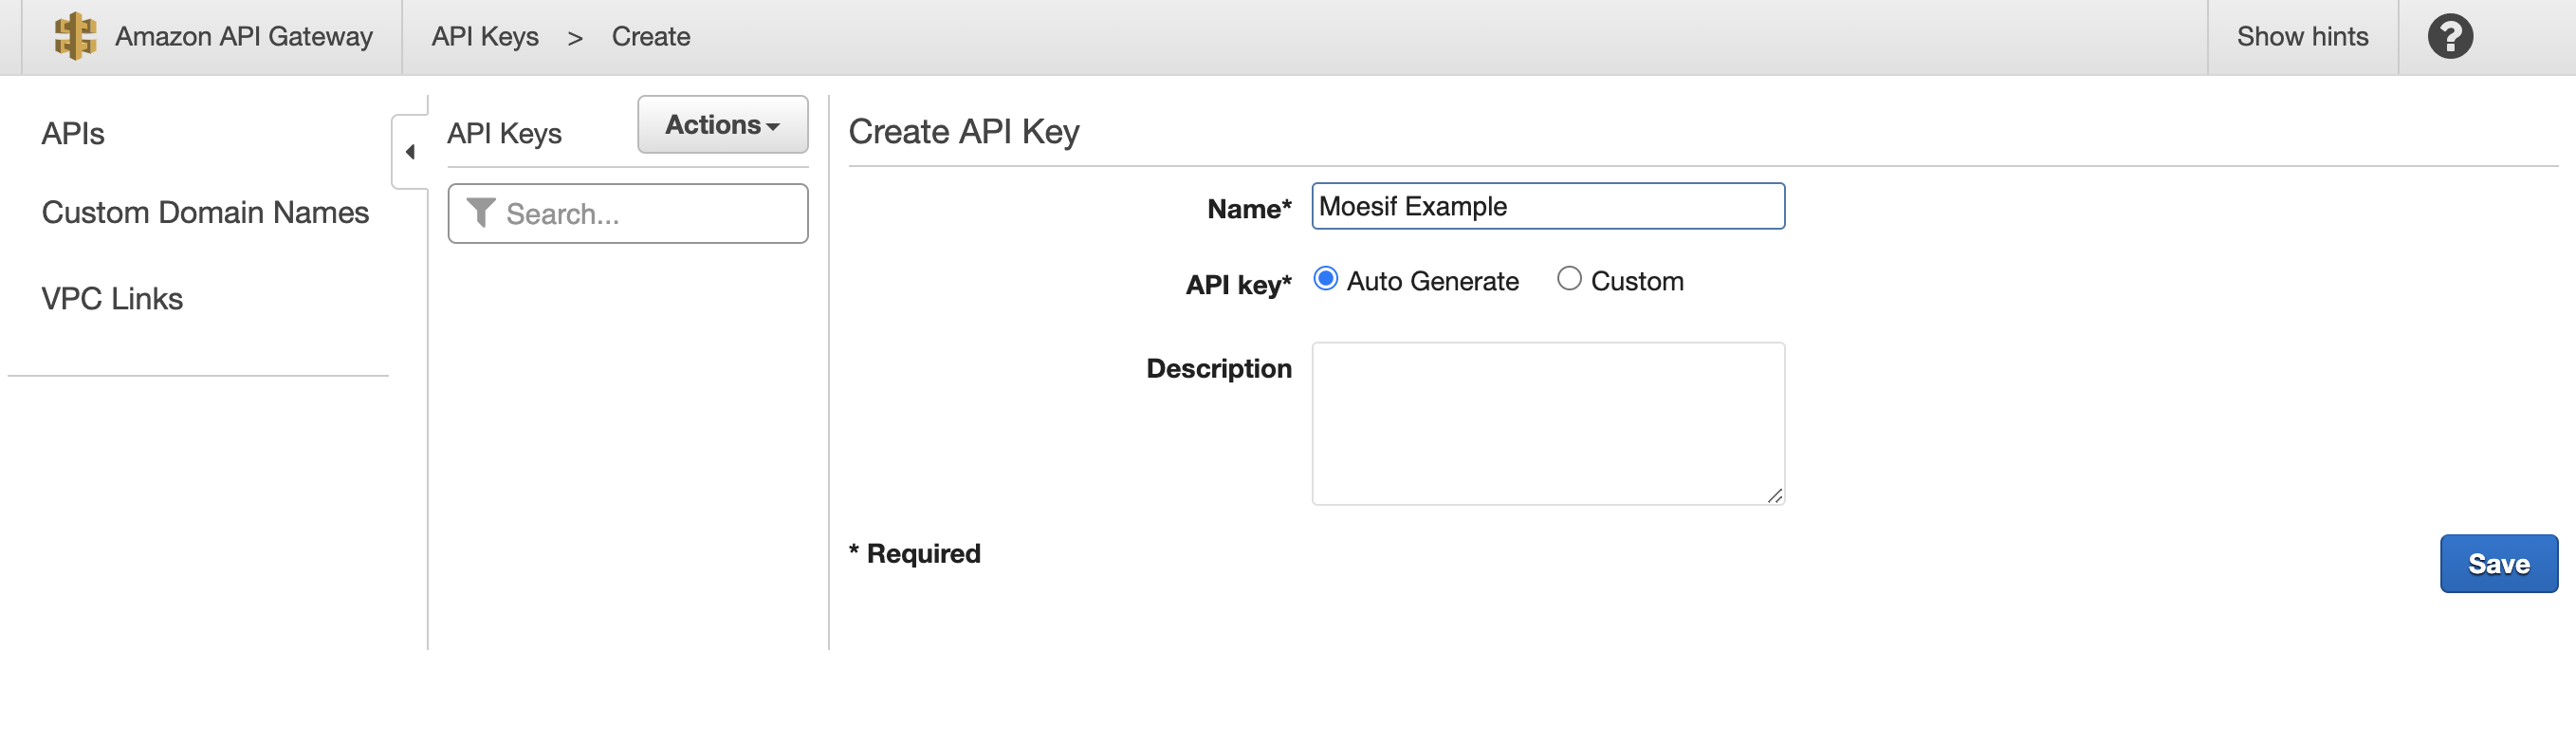Navigate to VPC Links
Image resolution: width=2576 pixels, height=744 pixels.
[x=112, y=299]
